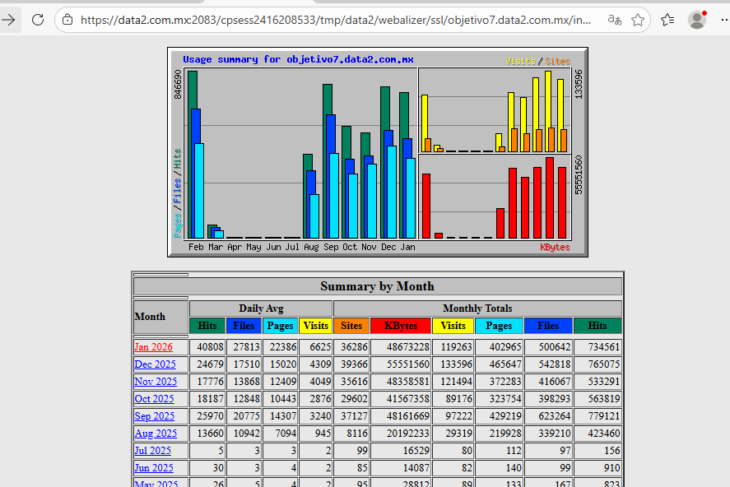View site information lock icon

pos(68,19)
